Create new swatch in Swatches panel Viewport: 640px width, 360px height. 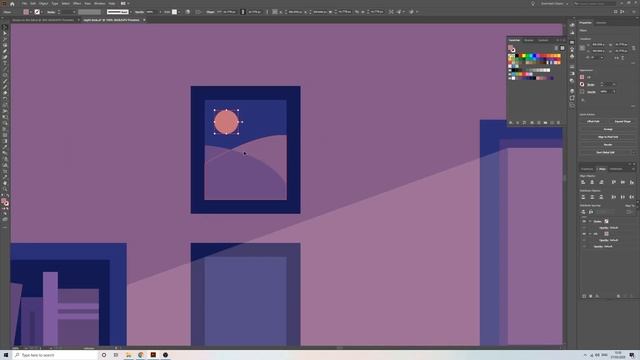(x=552, y=122)
